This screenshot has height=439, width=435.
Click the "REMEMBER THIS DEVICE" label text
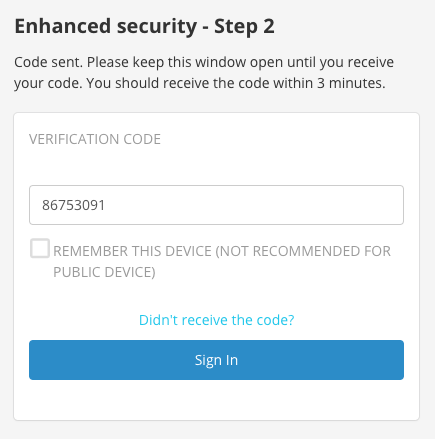[x=132, y=251]
